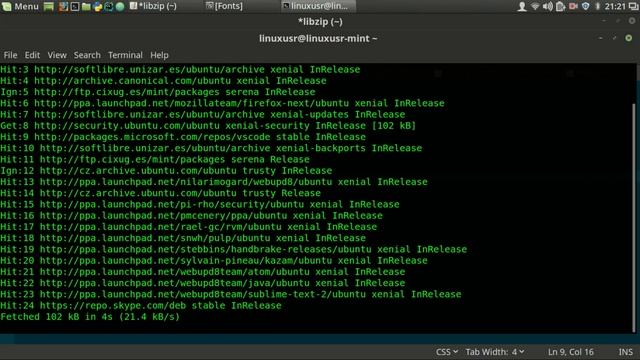Screen dimensions: 640x360
Task: Click the Hit:23 sublime-text-2 line
Action: [x=231, y=294]
